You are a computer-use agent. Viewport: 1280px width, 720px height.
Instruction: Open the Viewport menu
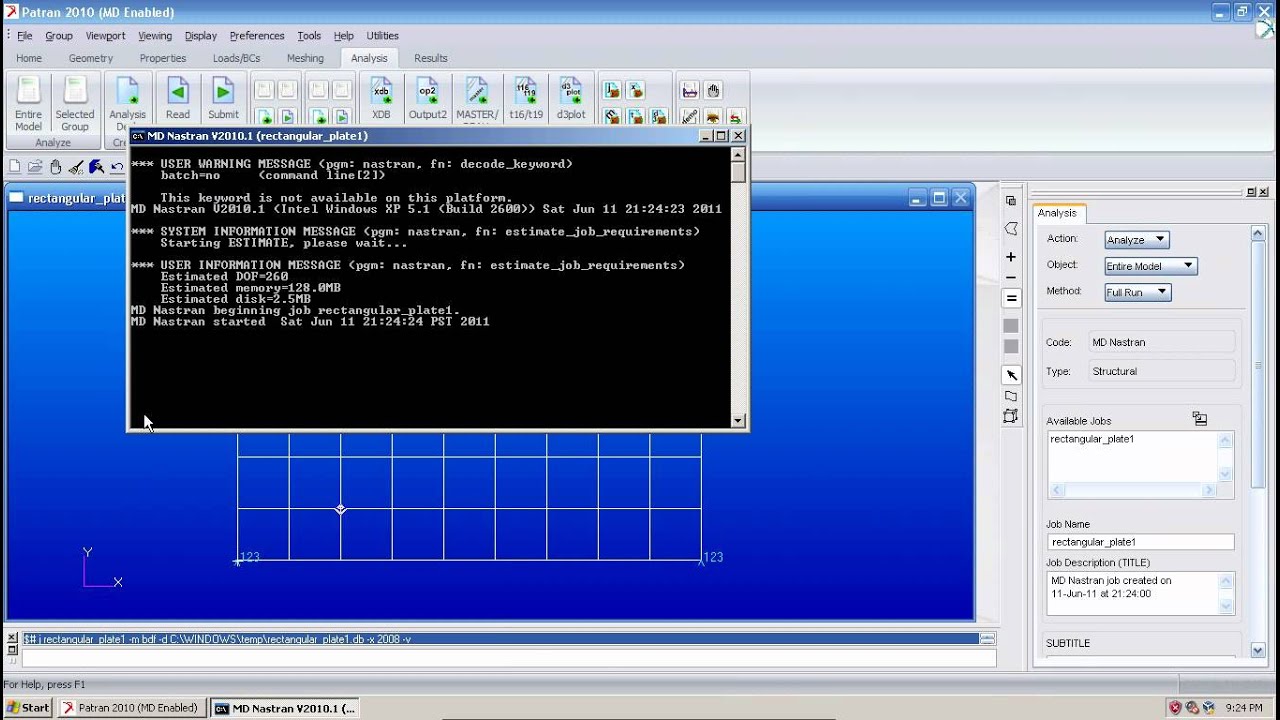(105, 36)
